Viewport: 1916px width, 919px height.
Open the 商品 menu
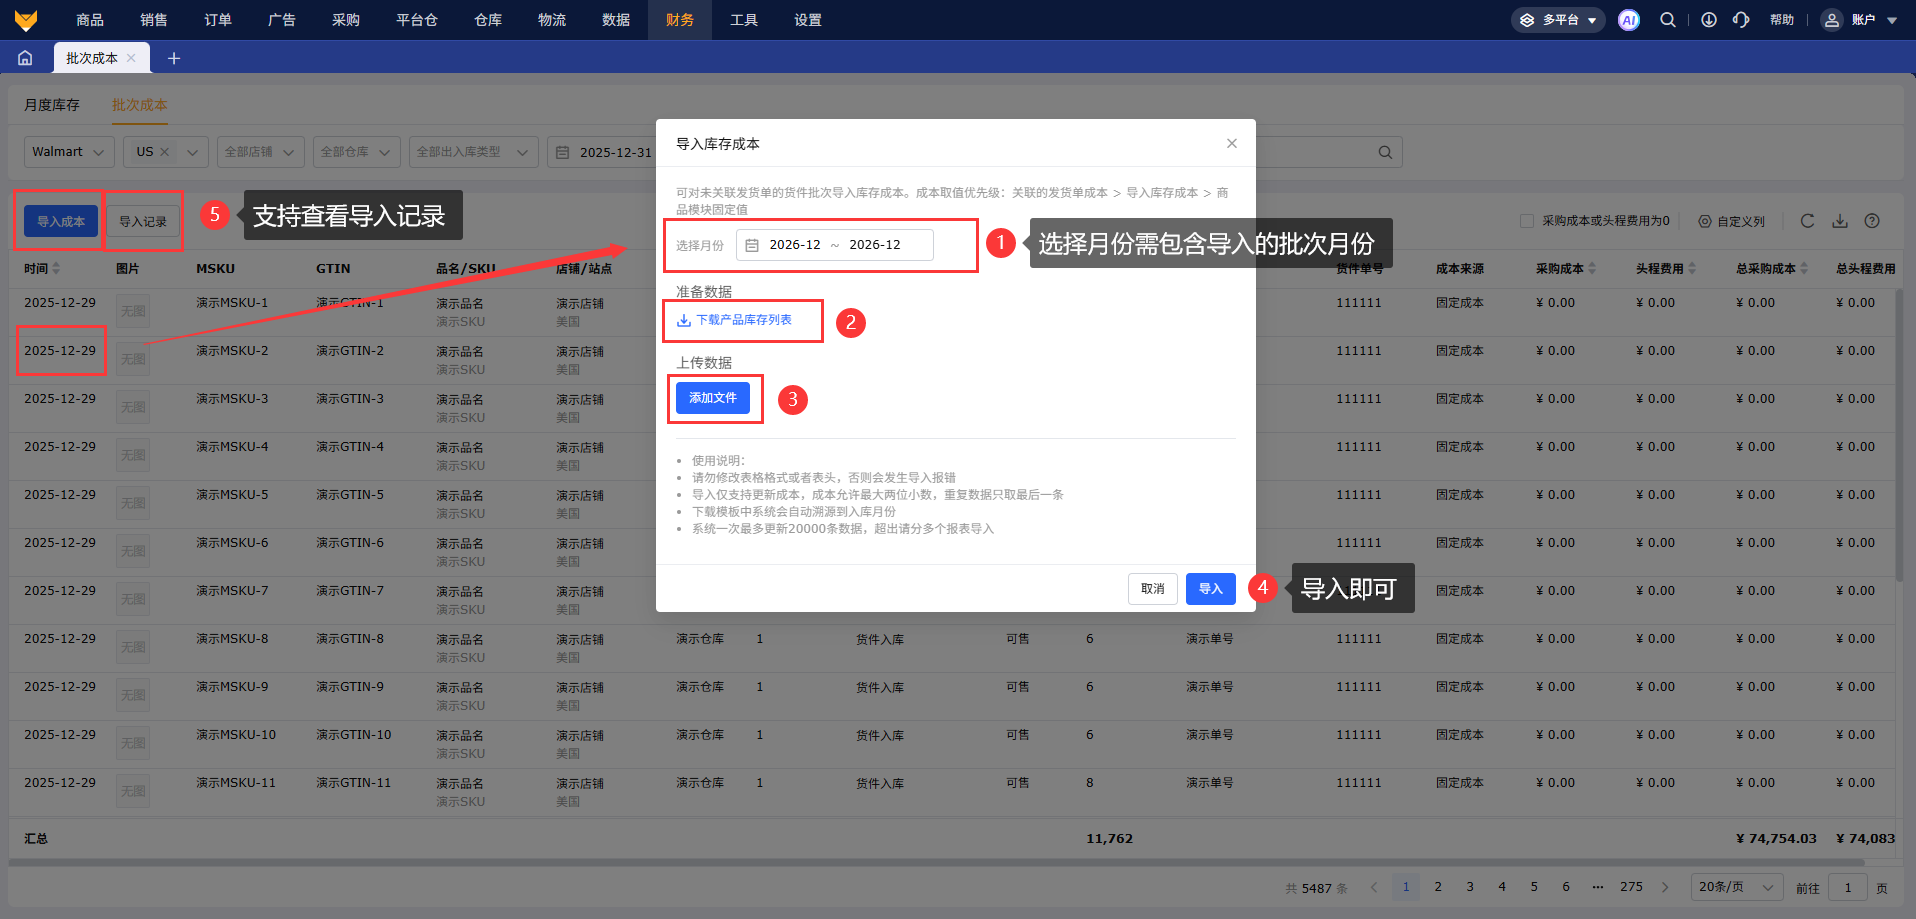click(90, 20)
